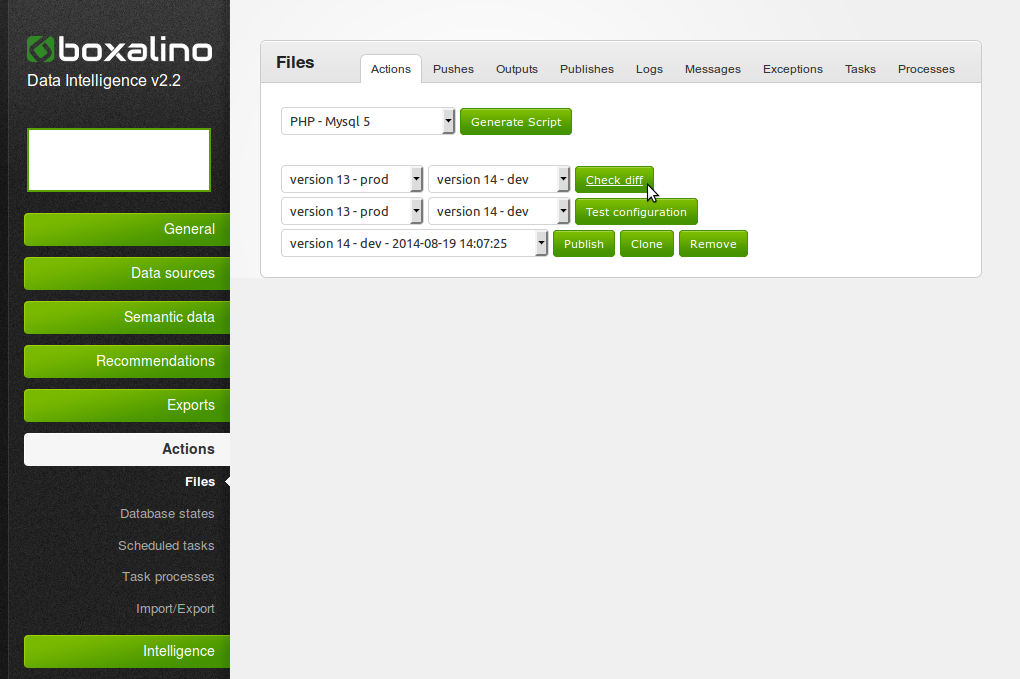Screen dimensions: 1020x679
Task: Go to the Exceptions tab
Action: coord(792,69)
